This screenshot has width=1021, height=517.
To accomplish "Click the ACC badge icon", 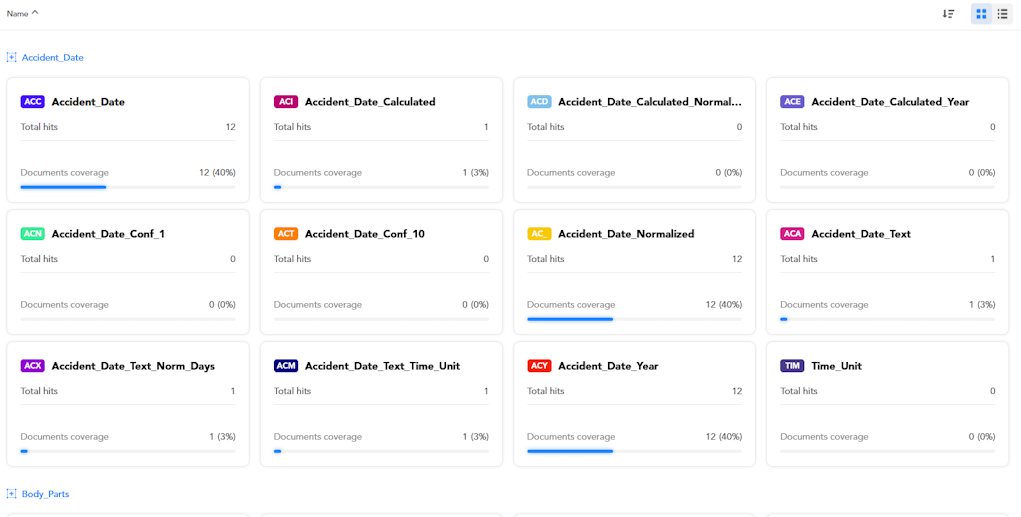I will tap(33, 102).
